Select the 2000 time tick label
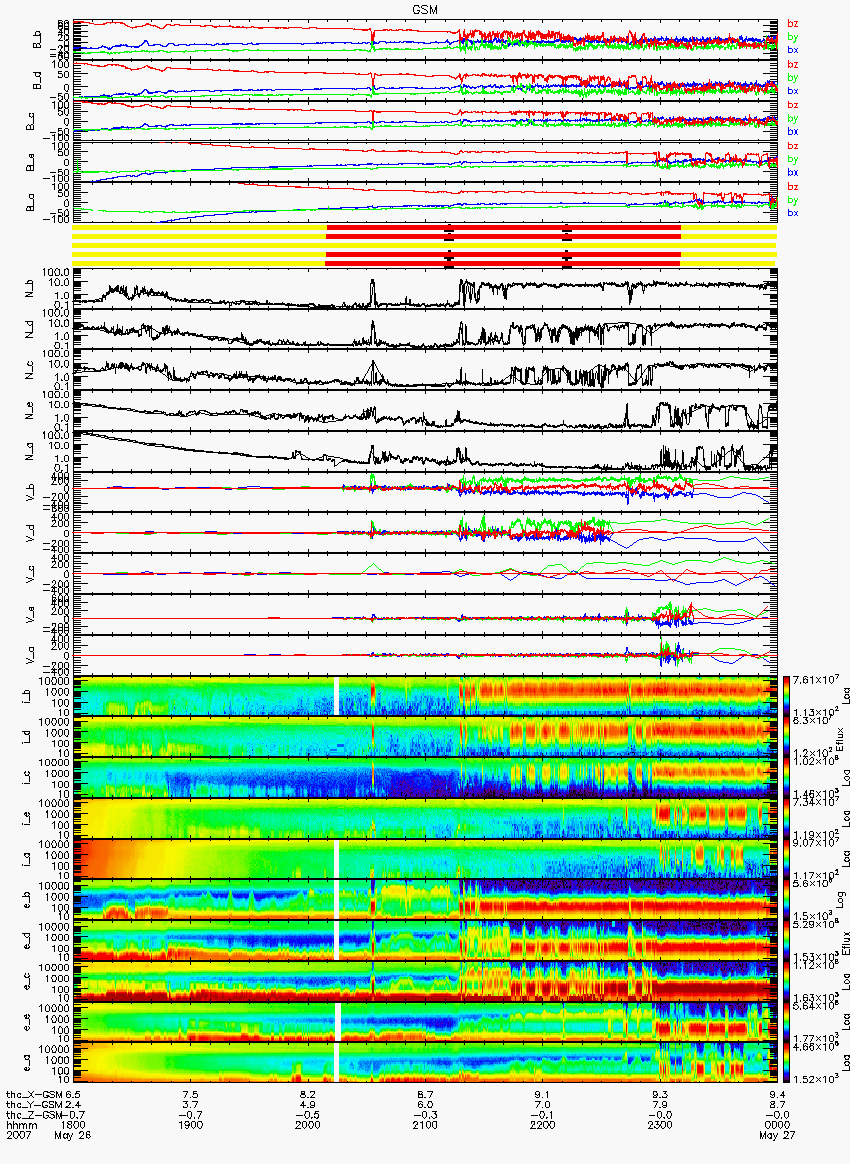Image resolution: width=850 pixels, height=1164 pixels. click(x=308, y=1125)
